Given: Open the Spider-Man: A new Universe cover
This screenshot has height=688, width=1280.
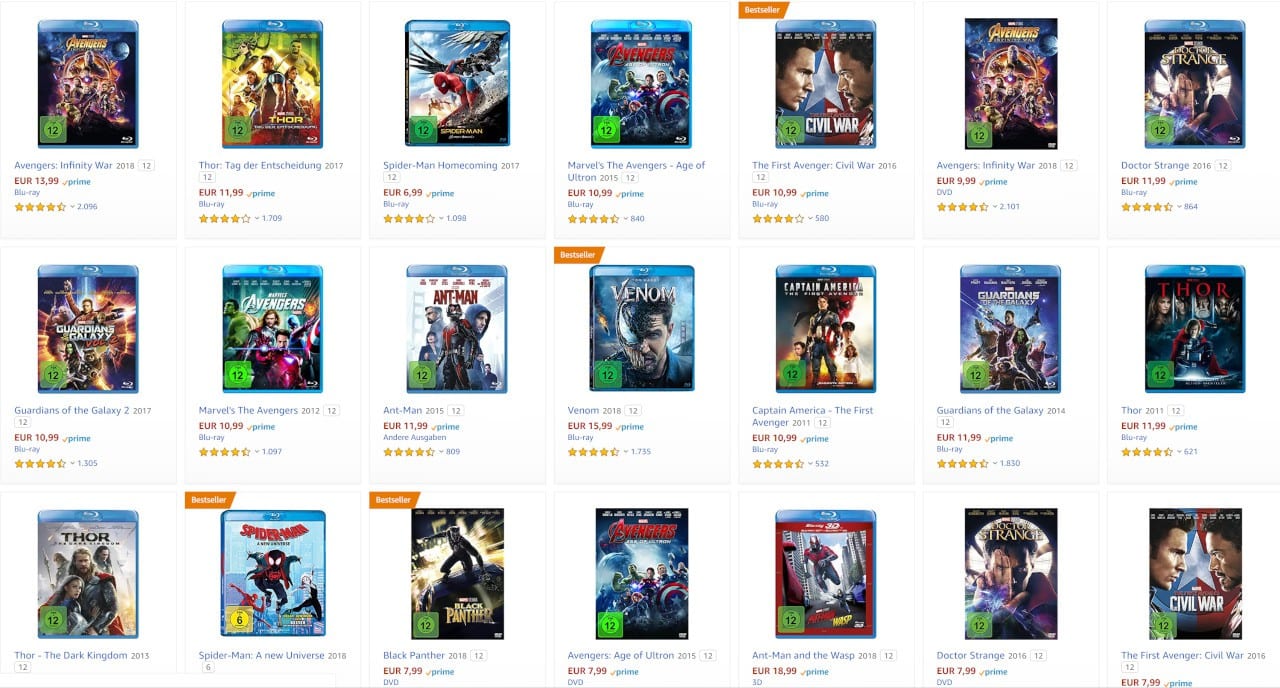Looking at the screenshot, I should [272, 573].
